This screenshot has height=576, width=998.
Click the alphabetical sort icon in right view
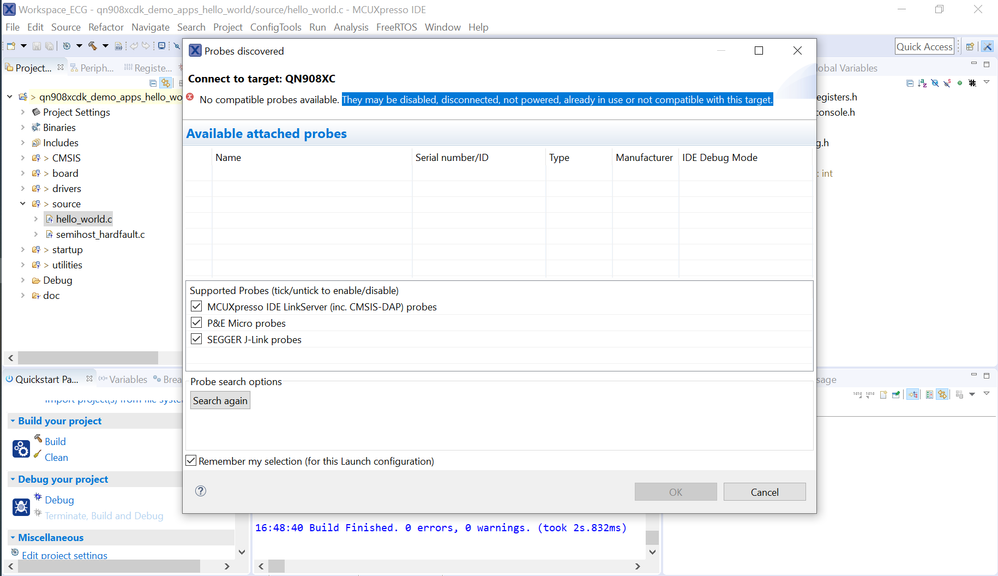922,83
